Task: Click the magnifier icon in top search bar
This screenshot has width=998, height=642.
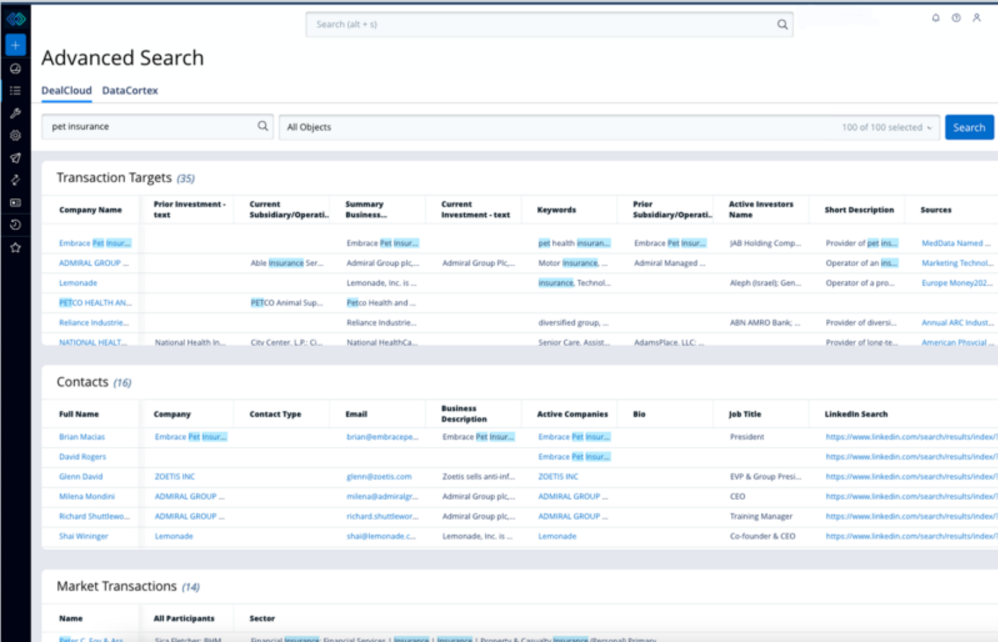Action: click(x=782, y=25)
